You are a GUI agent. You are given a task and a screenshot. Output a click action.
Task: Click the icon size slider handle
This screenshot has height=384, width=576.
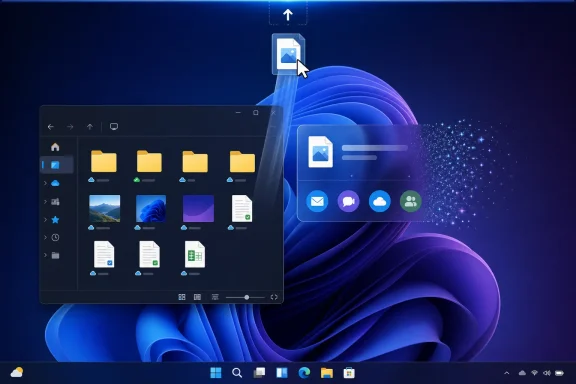pyautogui.click(x=247, y=297)
